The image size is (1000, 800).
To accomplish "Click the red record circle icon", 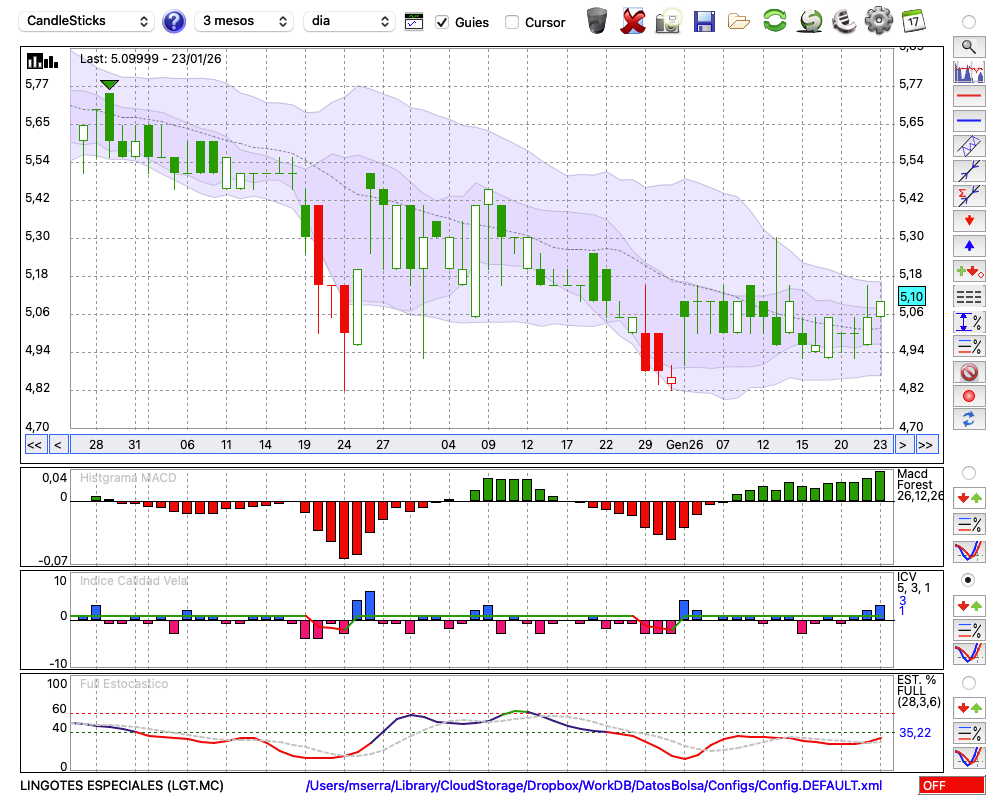I will (x=969, y=396).
